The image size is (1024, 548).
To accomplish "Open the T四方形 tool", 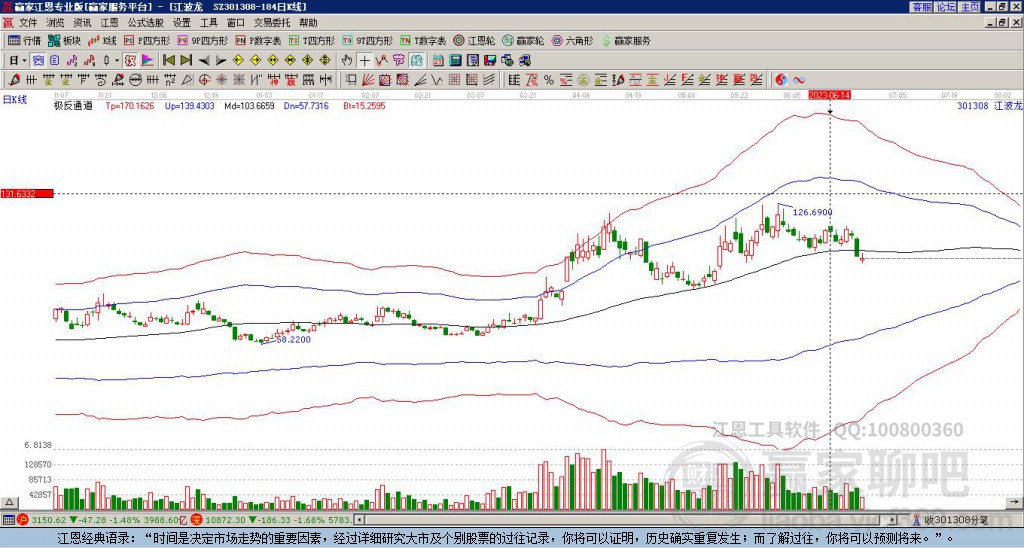I will coord(312,40).
